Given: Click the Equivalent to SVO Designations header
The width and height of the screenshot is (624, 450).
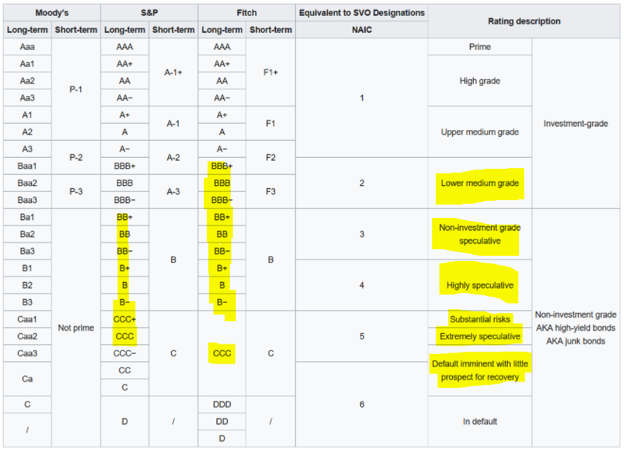Looking at the screenshot, I should (x=362, y=13).
